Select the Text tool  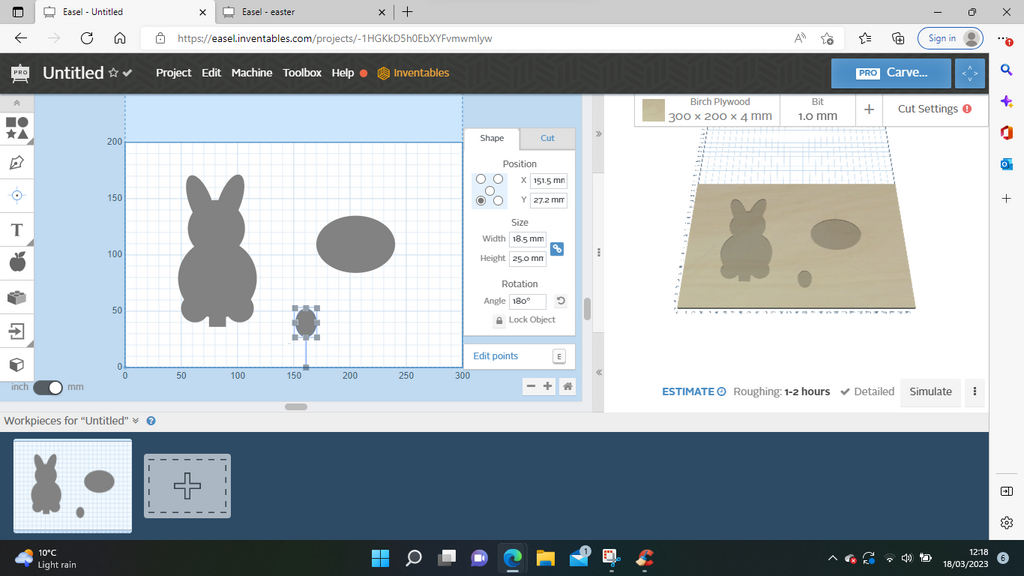tap(17, 230)
